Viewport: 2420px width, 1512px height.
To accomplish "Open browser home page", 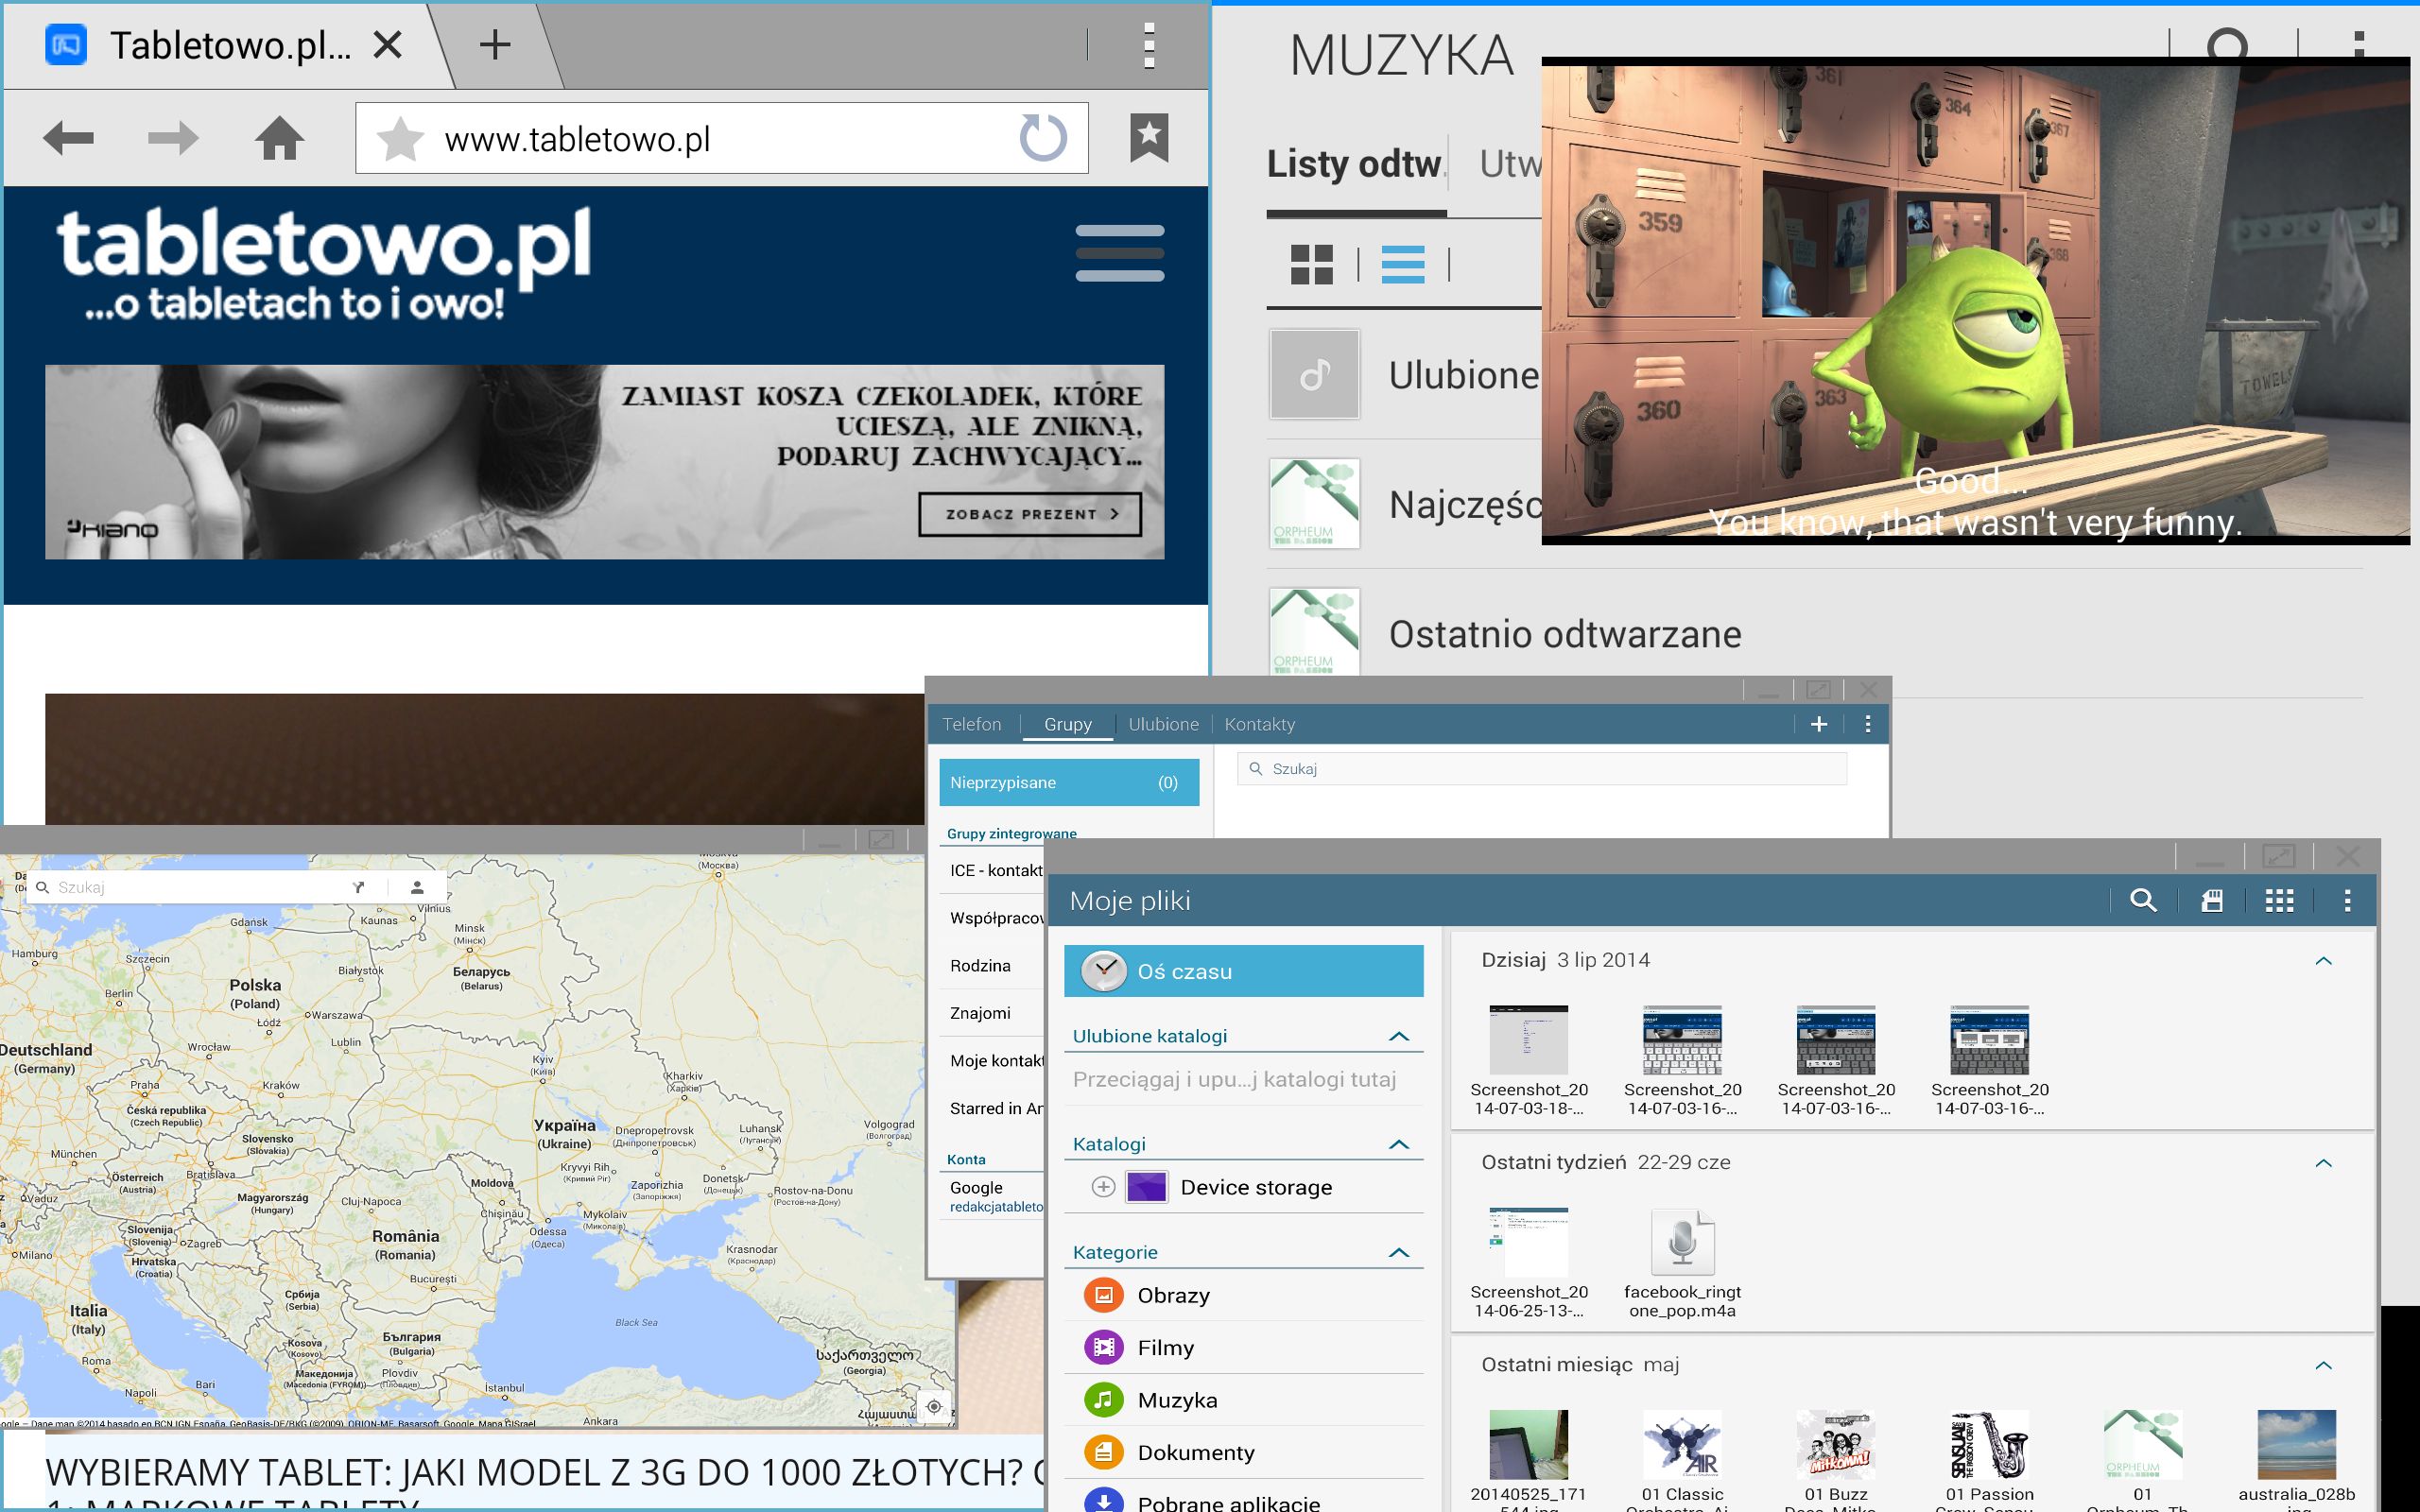I will 279,138.
